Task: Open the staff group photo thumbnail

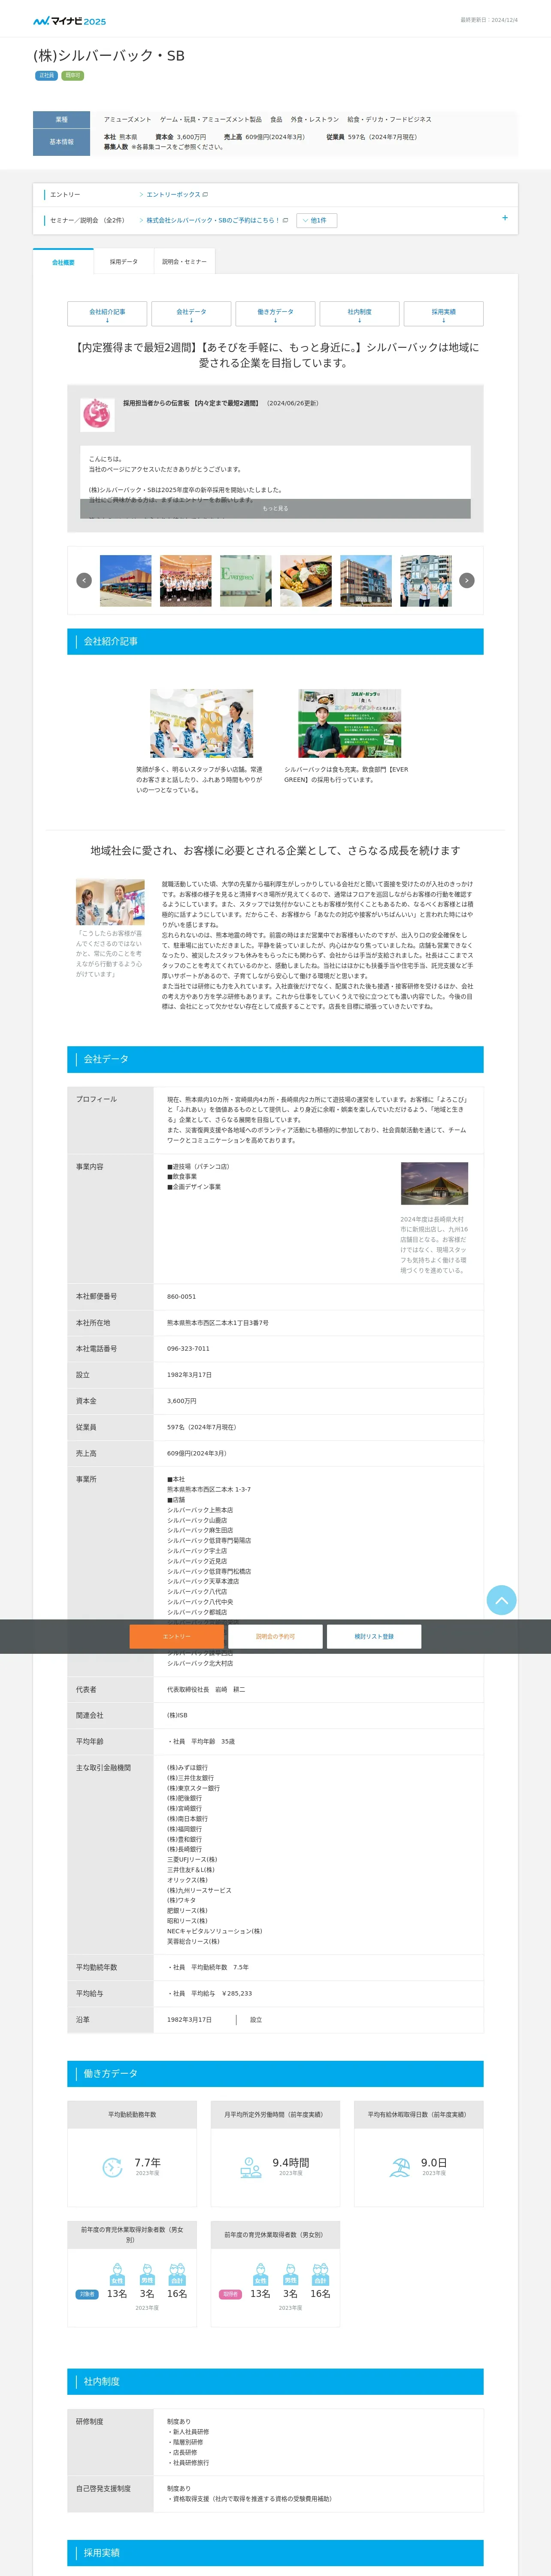Action: 186,581
